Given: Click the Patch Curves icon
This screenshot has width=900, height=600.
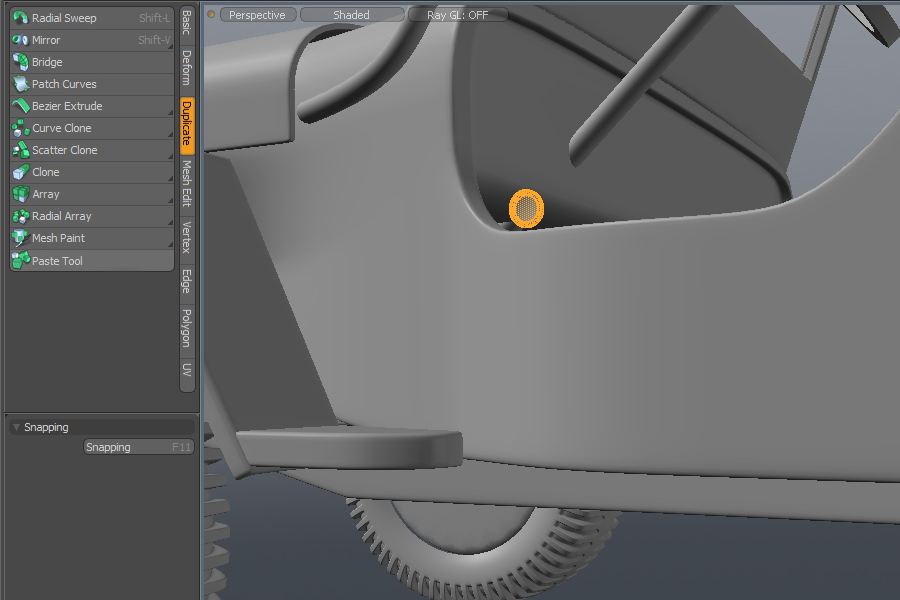Looking at the screenshot, I should coord(21,84).
